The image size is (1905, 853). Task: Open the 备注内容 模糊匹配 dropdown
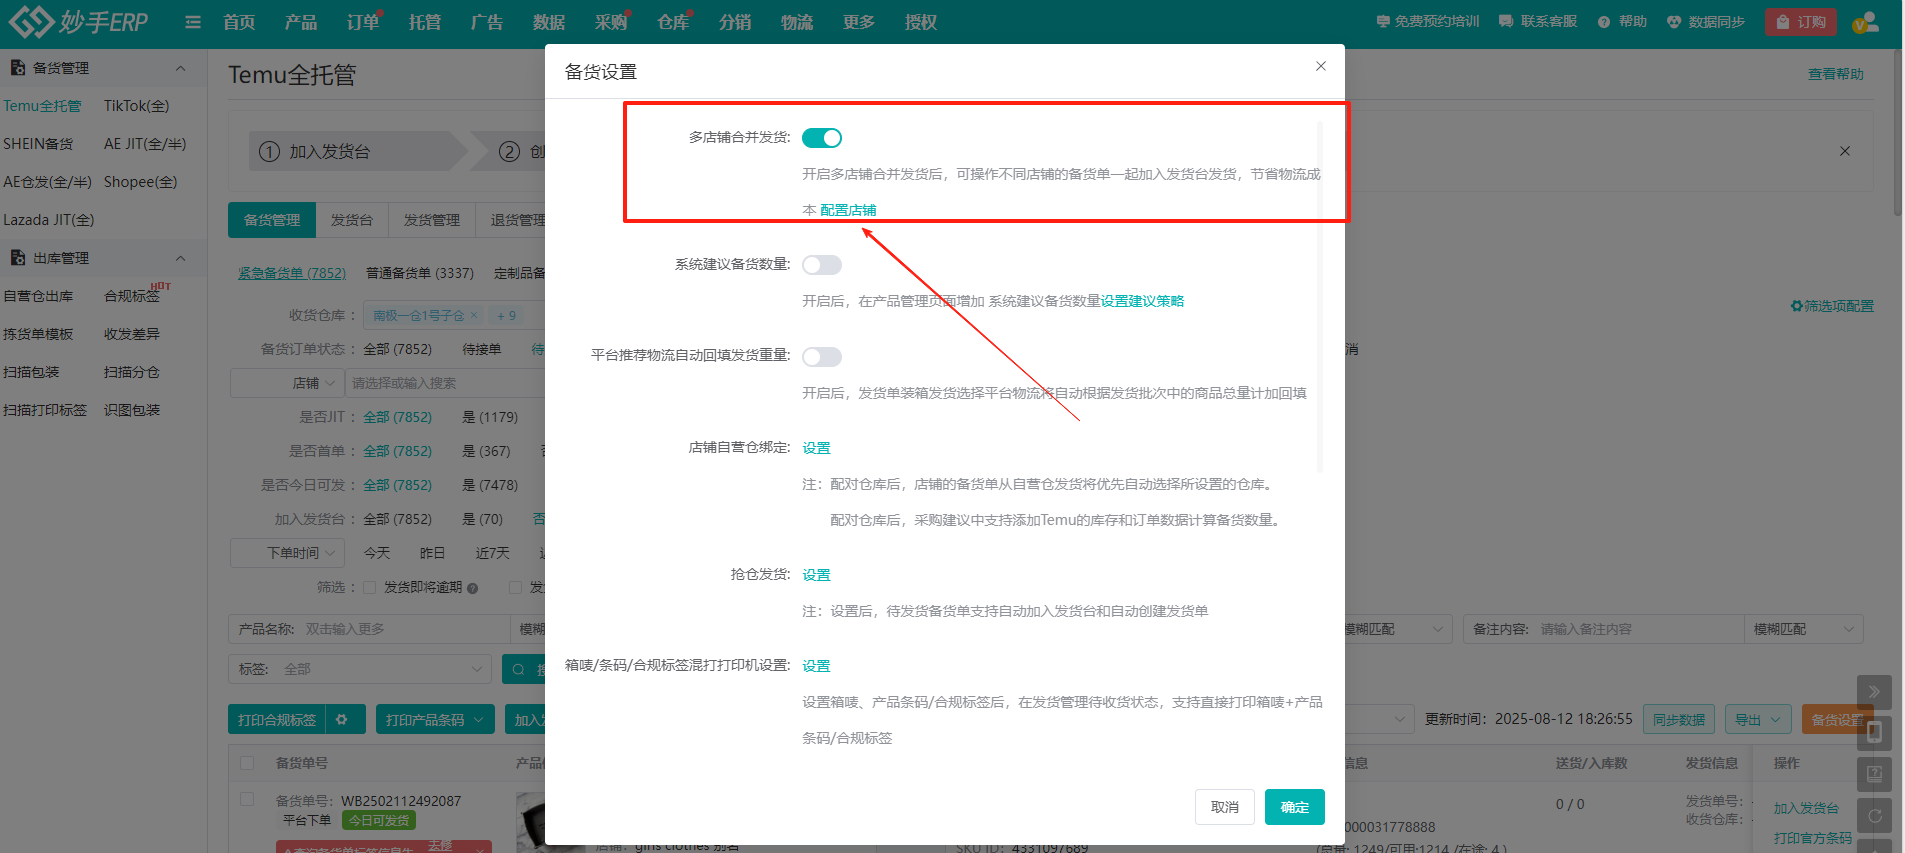click(1803, 629)
